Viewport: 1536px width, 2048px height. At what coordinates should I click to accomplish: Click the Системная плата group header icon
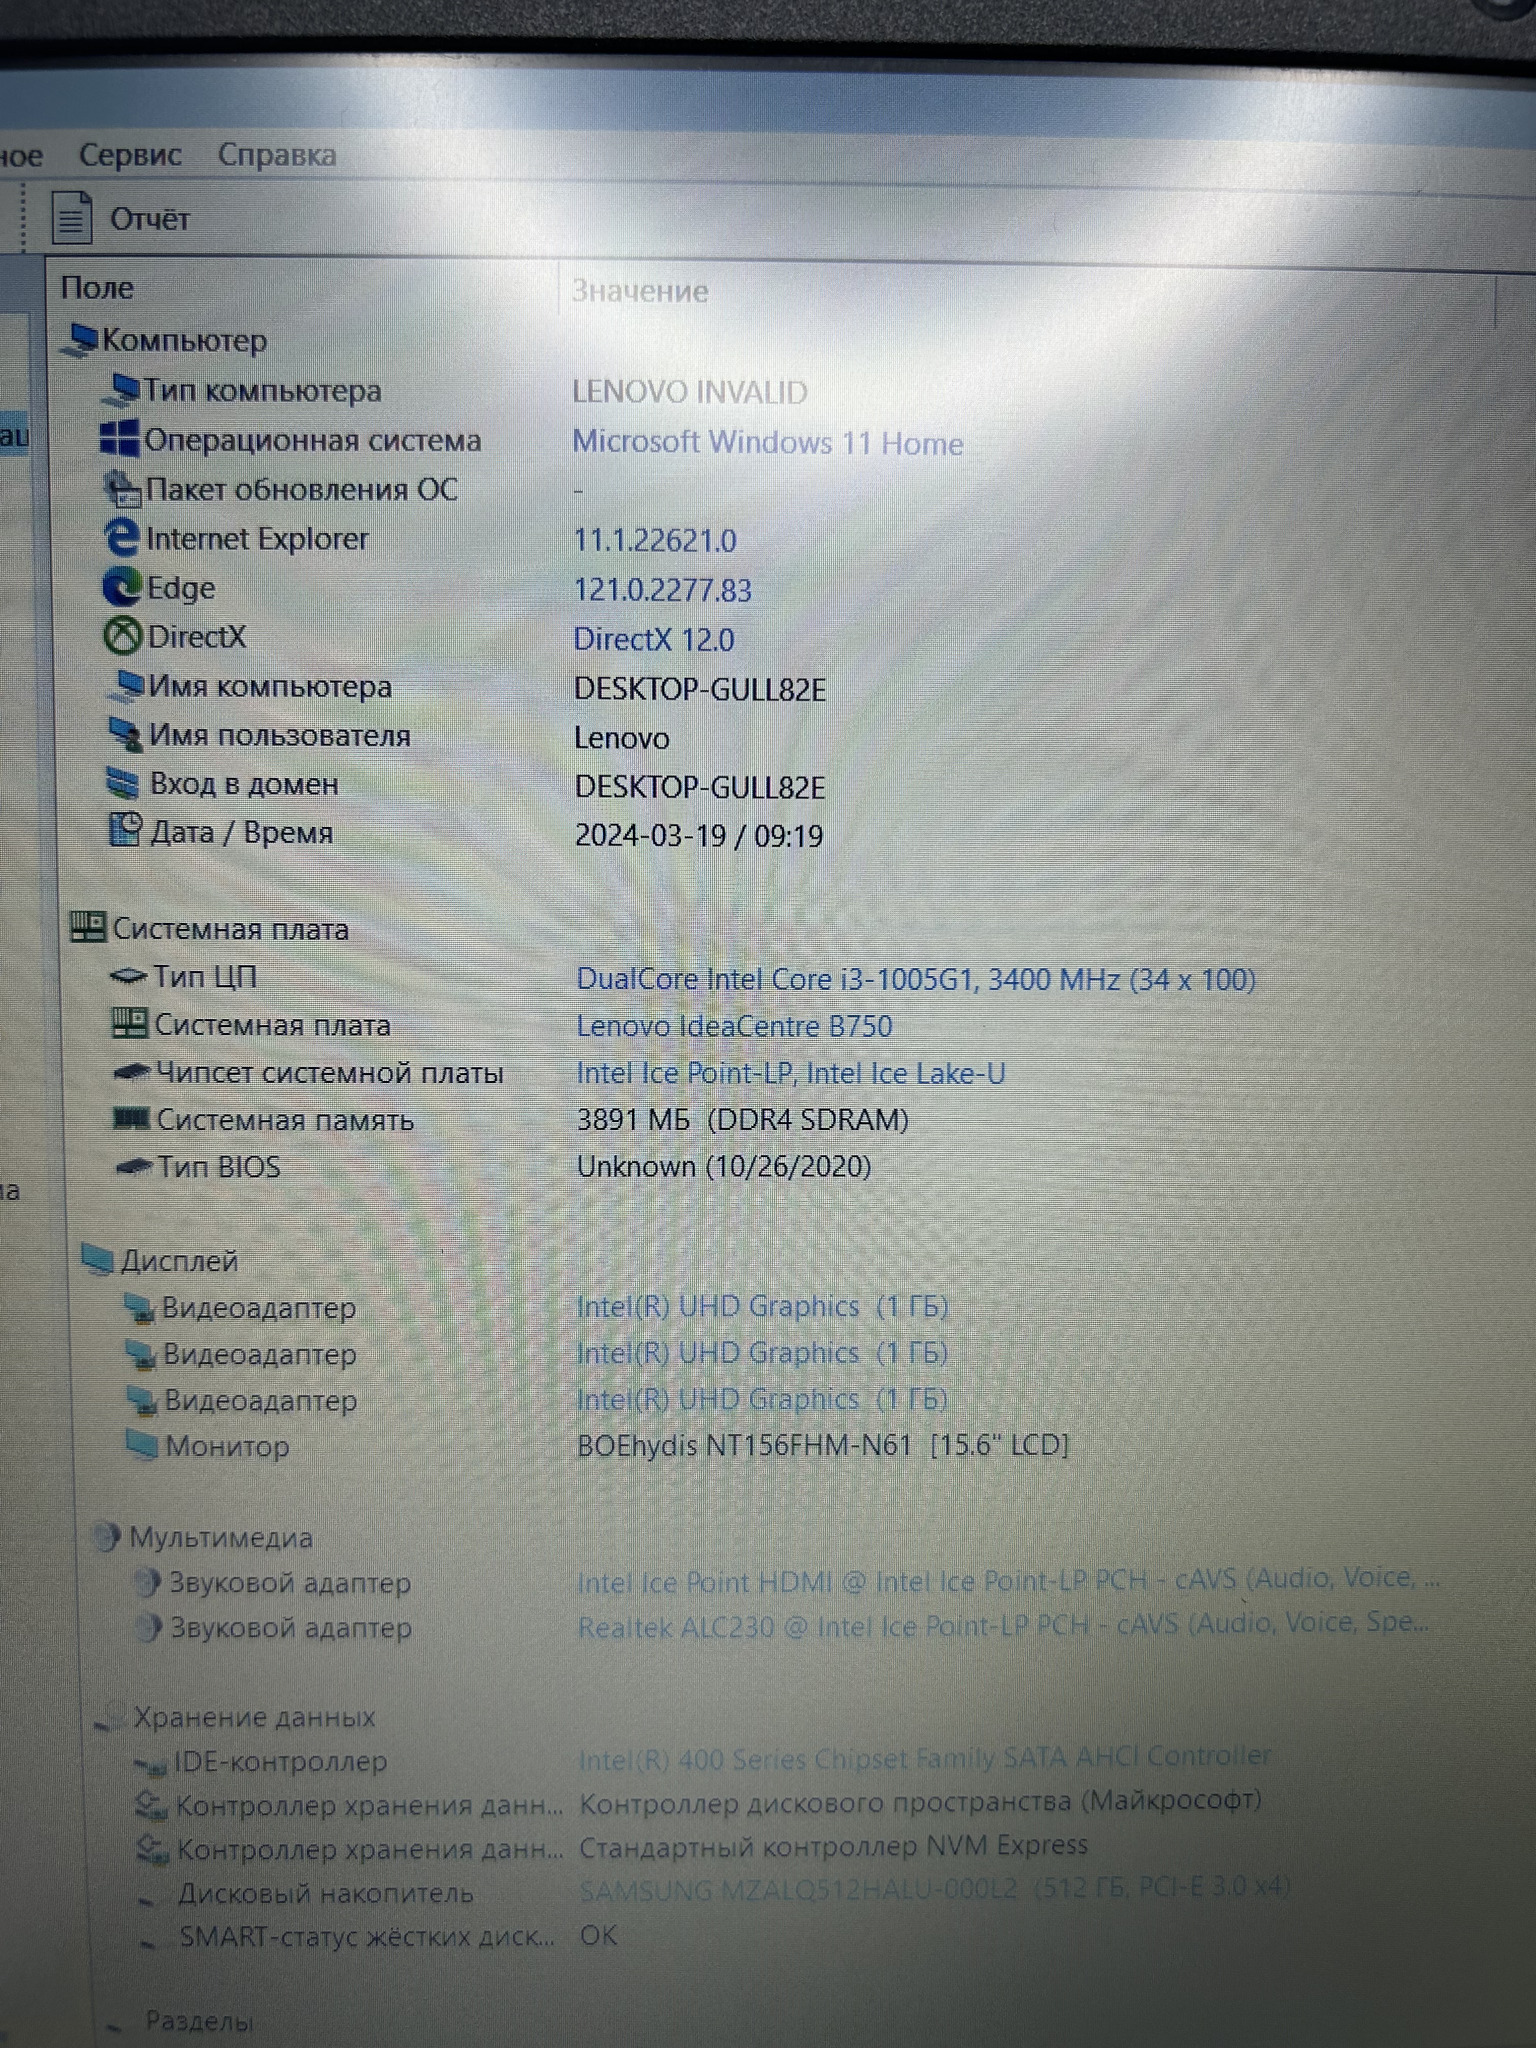point(88,927)
